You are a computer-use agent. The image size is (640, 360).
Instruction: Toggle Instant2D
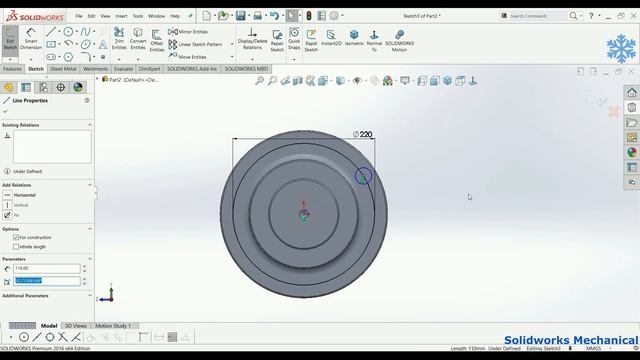click(331, 37)
